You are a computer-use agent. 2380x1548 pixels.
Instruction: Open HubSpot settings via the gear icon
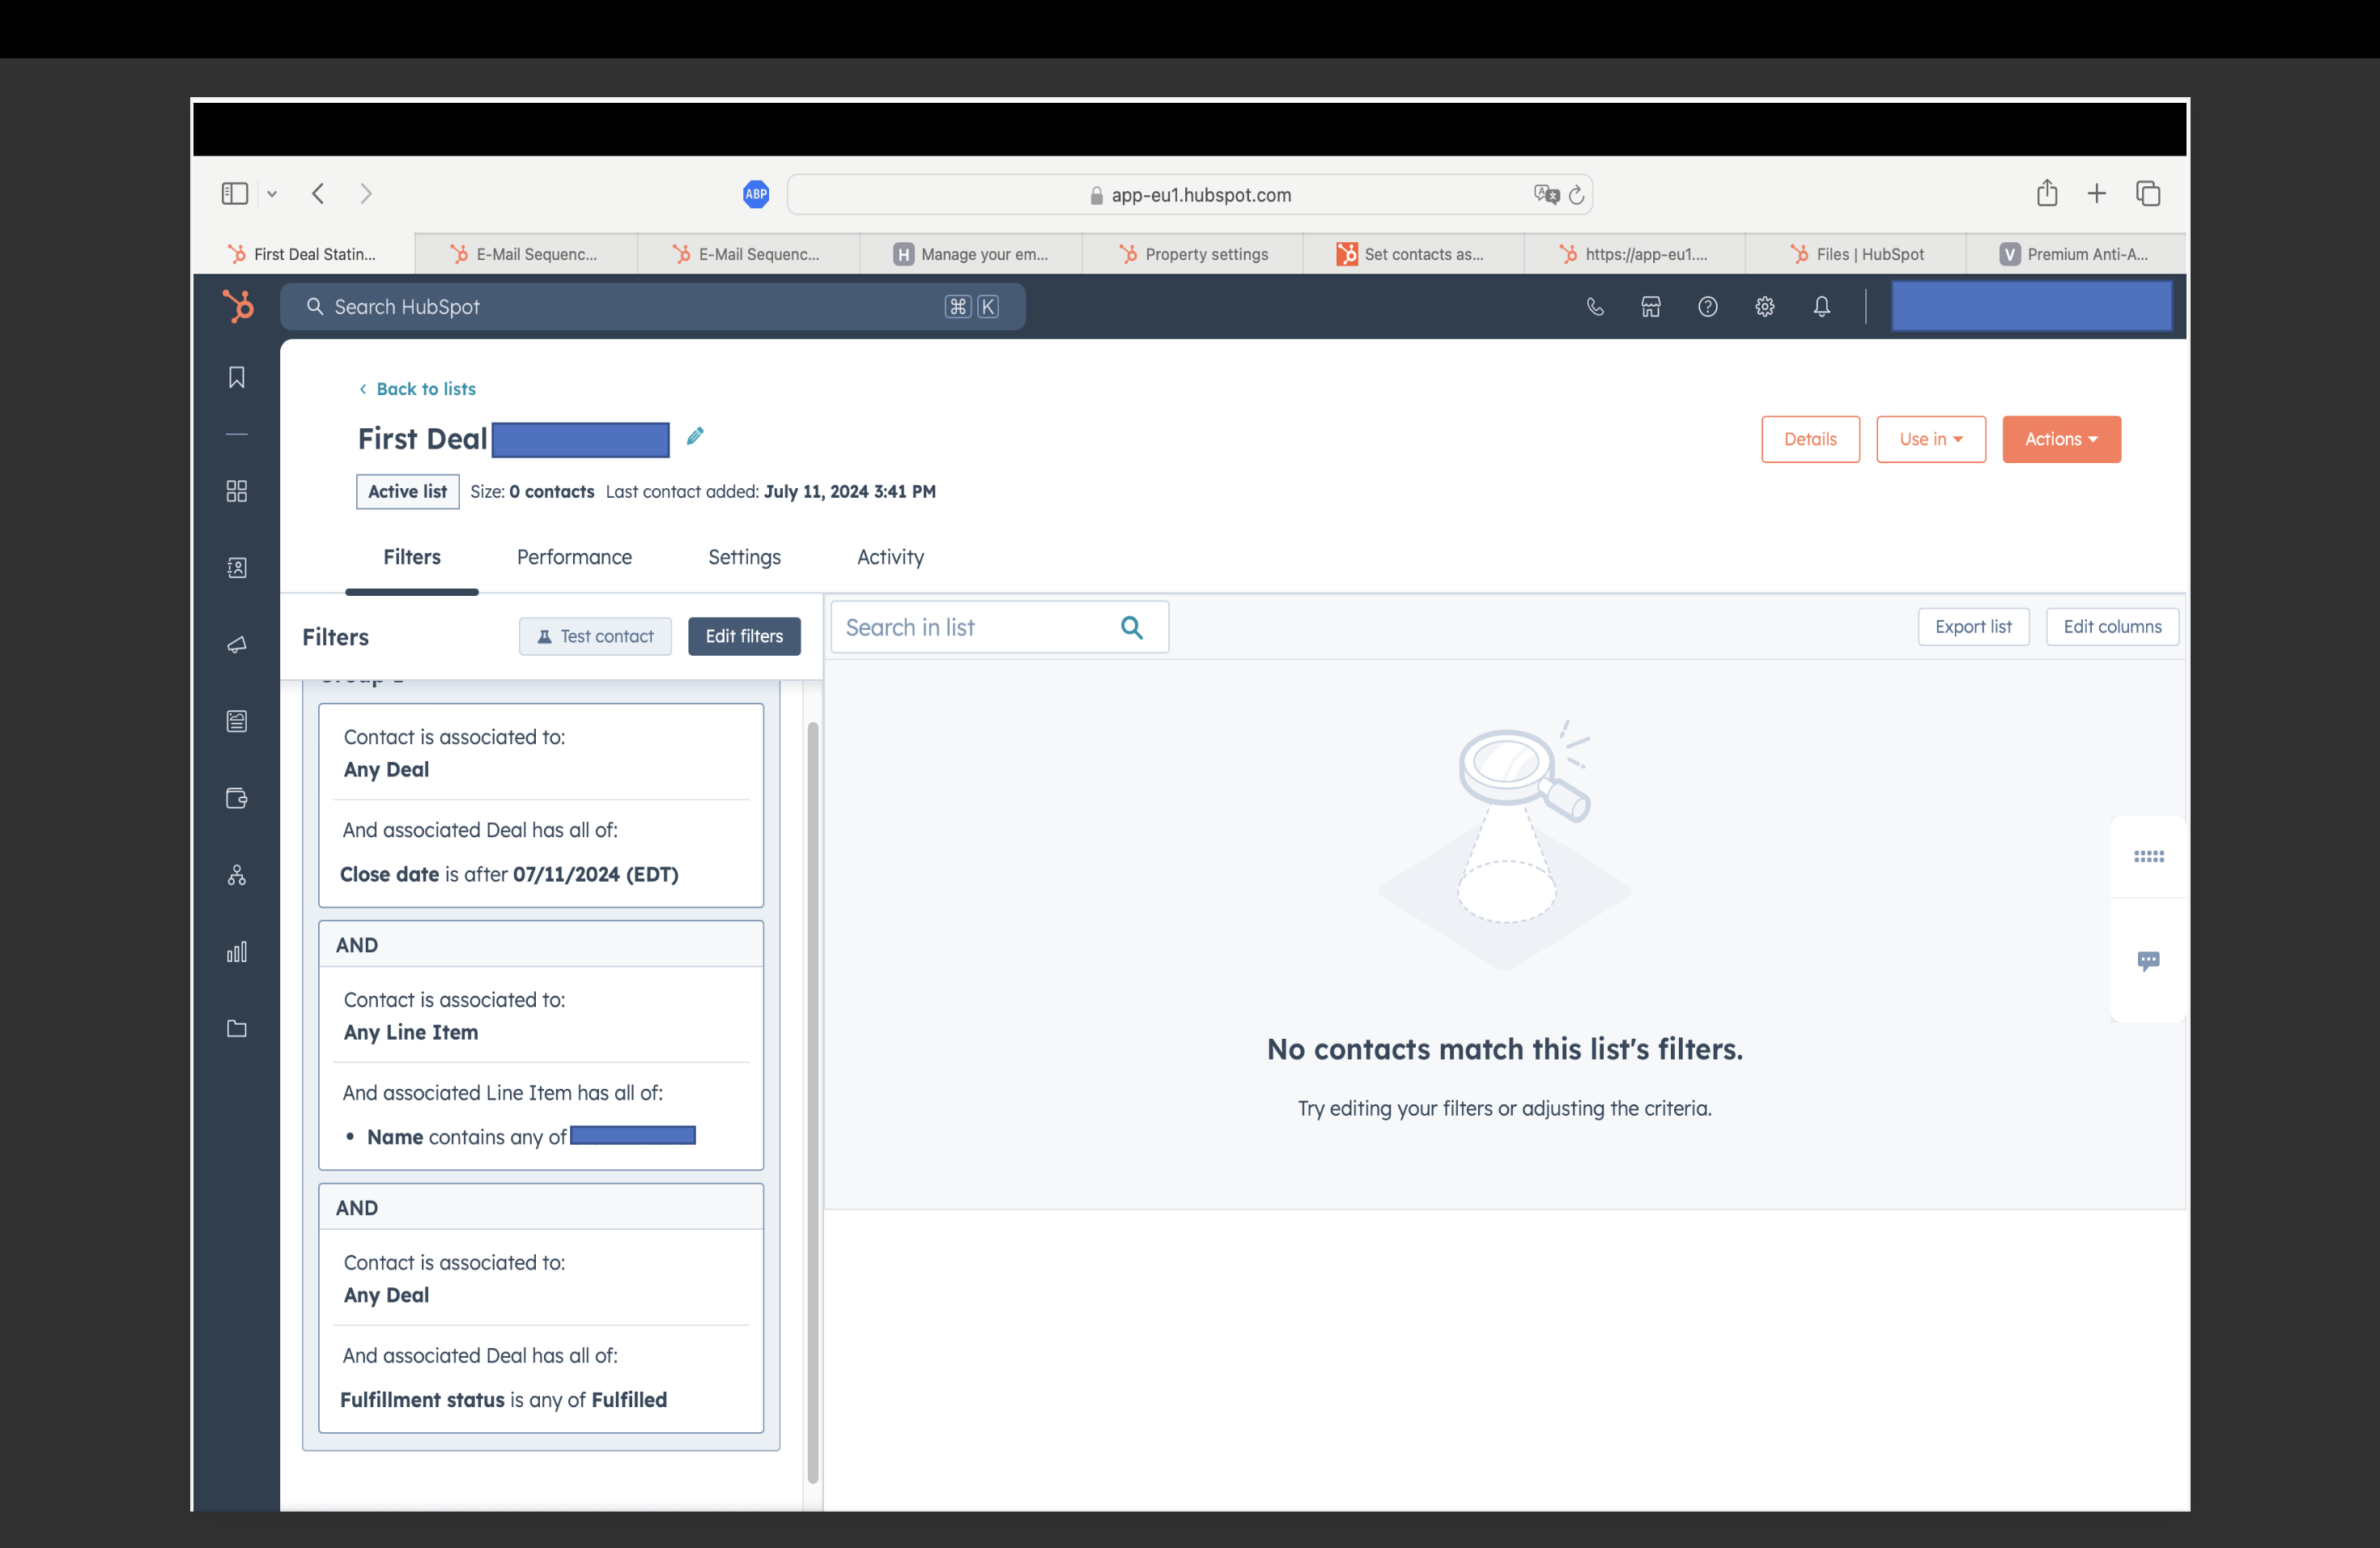pos(1764,307)
